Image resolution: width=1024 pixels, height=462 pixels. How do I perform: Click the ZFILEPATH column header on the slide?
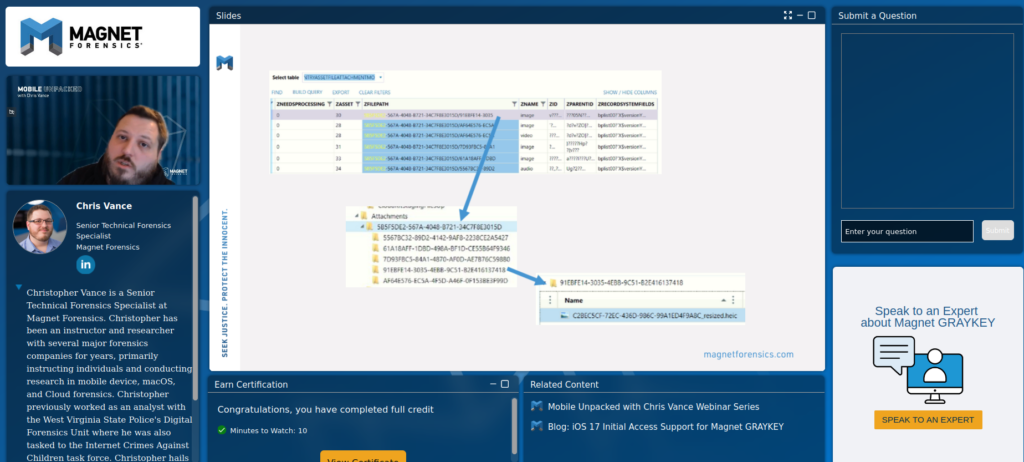pyautogui.click(x=376, y=104)
